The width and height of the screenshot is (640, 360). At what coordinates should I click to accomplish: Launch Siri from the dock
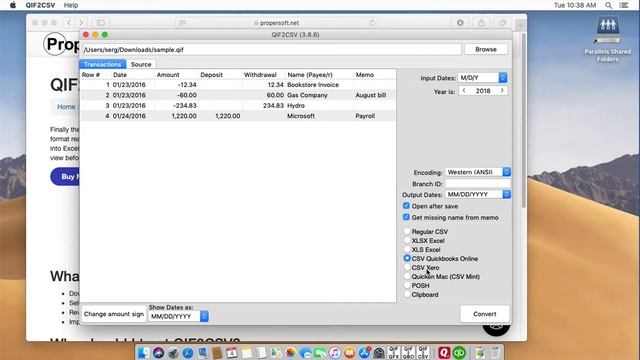[158, 353]
